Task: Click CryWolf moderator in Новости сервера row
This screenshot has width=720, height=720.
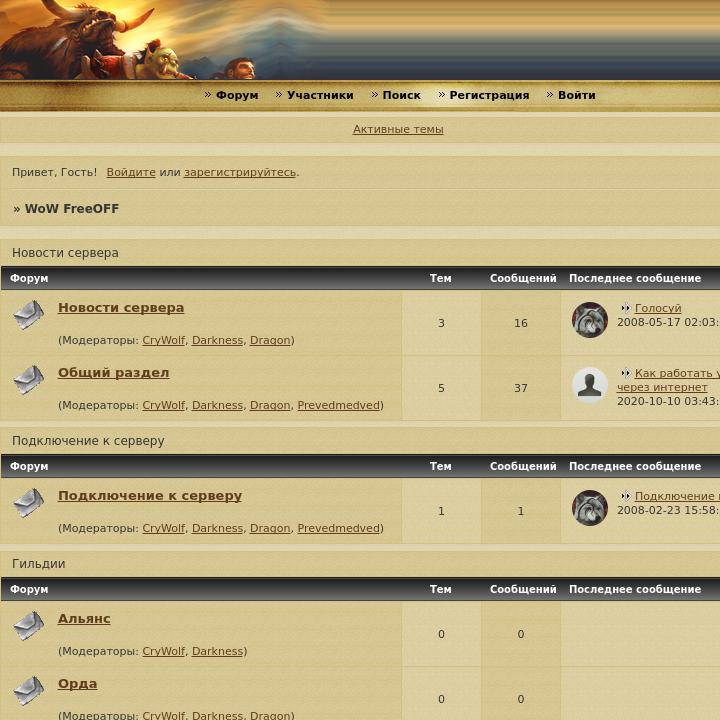Action: (x=163, y=340)
